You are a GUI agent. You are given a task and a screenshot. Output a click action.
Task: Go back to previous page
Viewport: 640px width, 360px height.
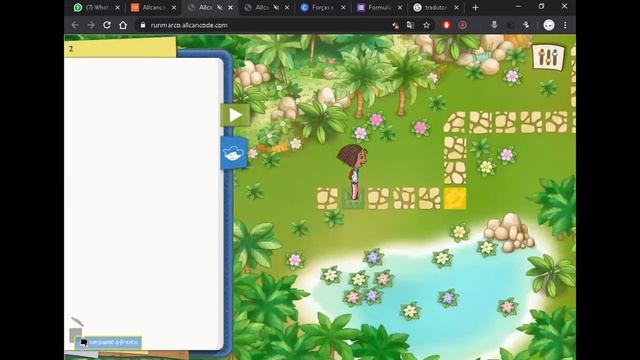[x=75, y=25]
